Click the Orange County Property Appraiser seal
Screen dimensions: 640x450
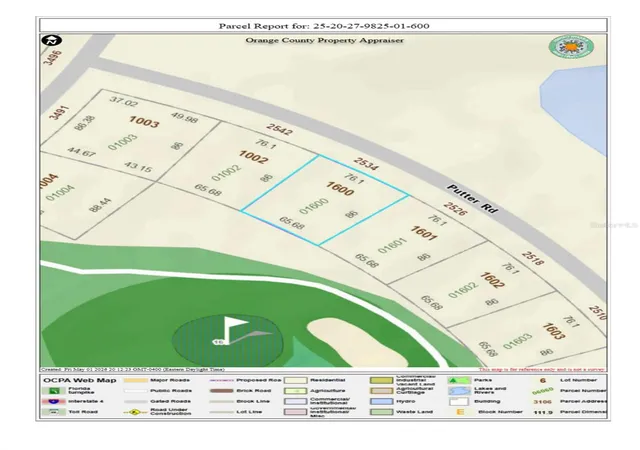coord(571,47)
